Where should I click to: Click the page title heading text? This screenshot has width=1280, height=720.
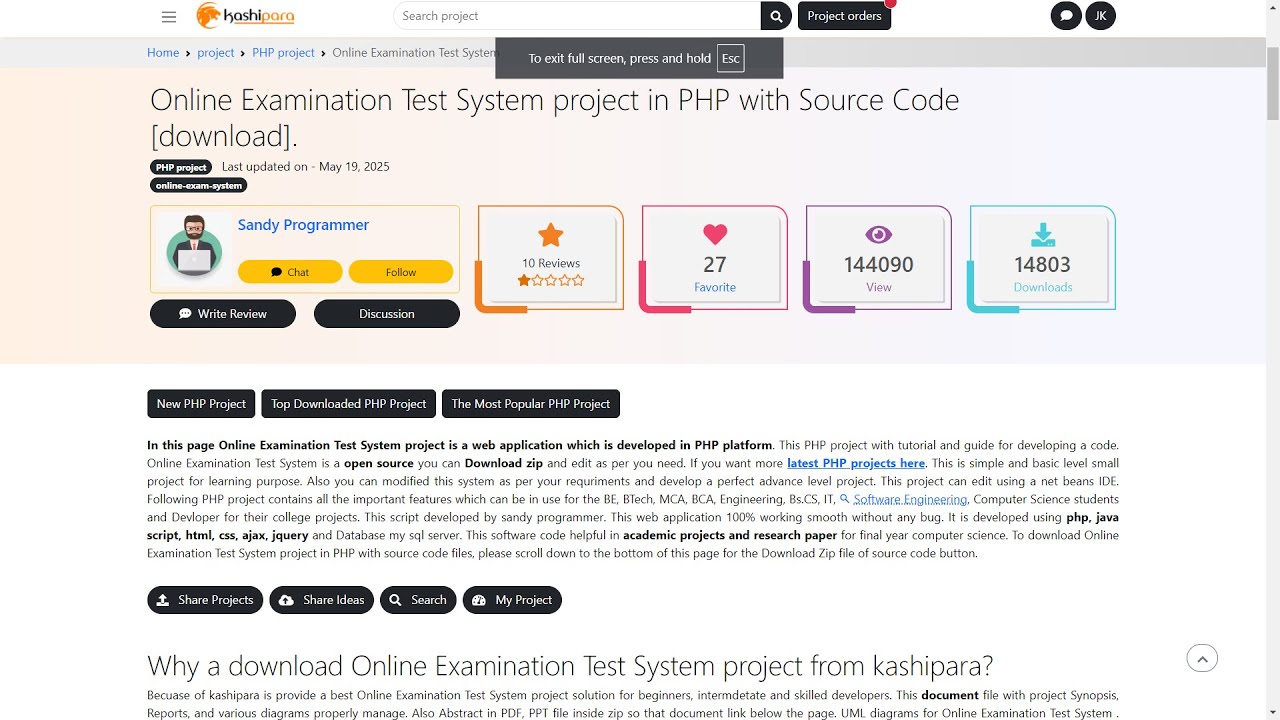point(554,117)
